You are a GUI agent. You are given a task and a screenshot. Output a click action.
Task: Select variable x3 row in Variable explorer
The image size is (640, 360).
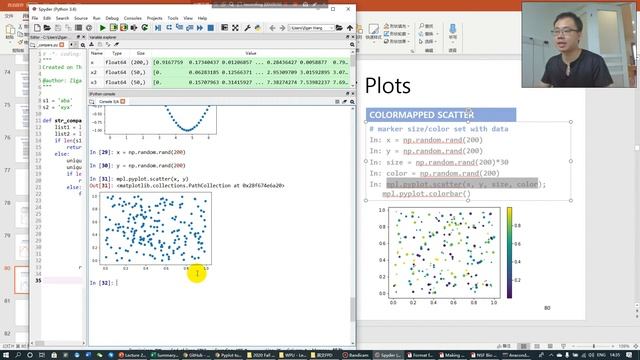tap(219, 82)
